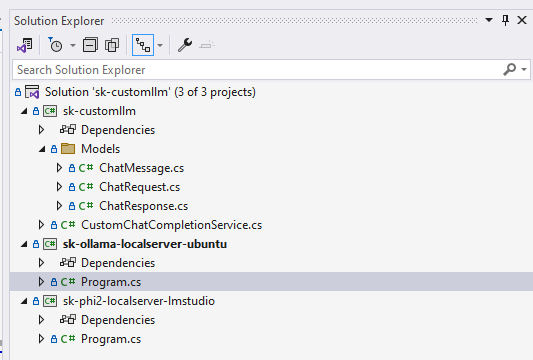This screenshot has height=360, width=533.
Task: Click project icon for sk-phi2-localserver-lmstudio
Action: tap(50, 301)
